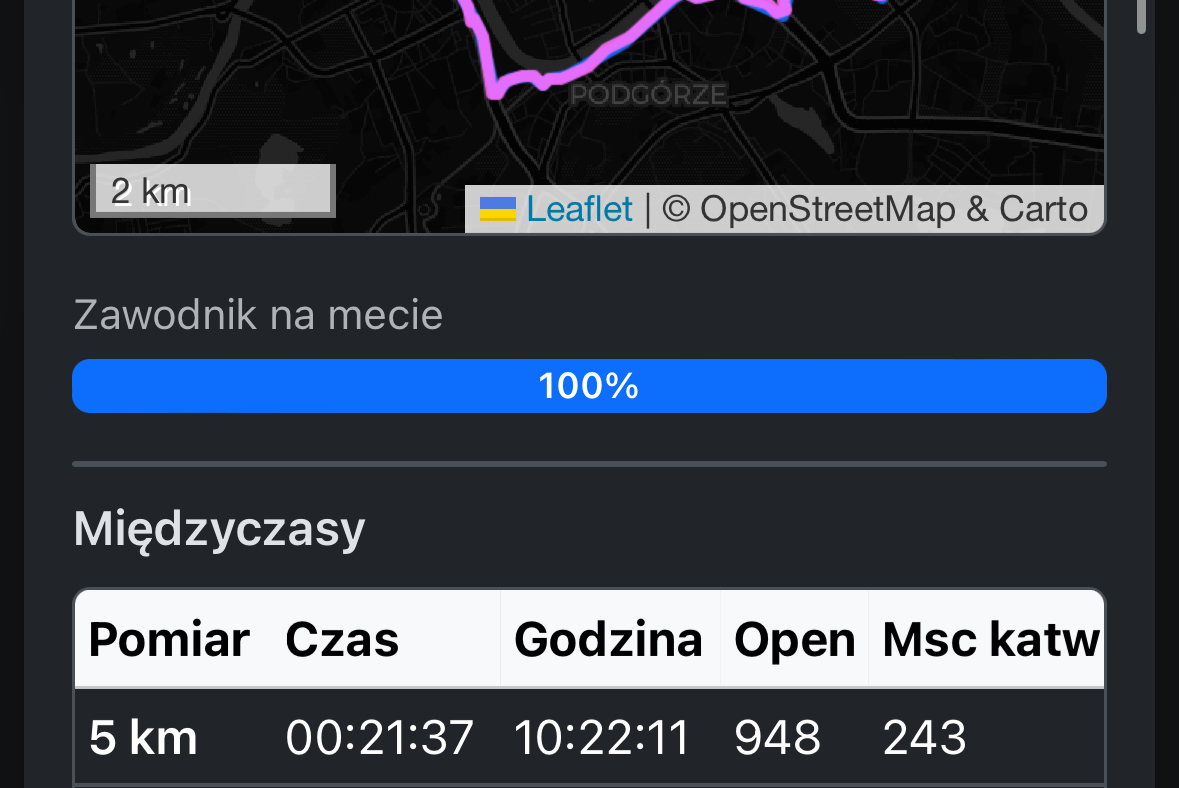Sort by the Pomiar column header

coord(169,640)
